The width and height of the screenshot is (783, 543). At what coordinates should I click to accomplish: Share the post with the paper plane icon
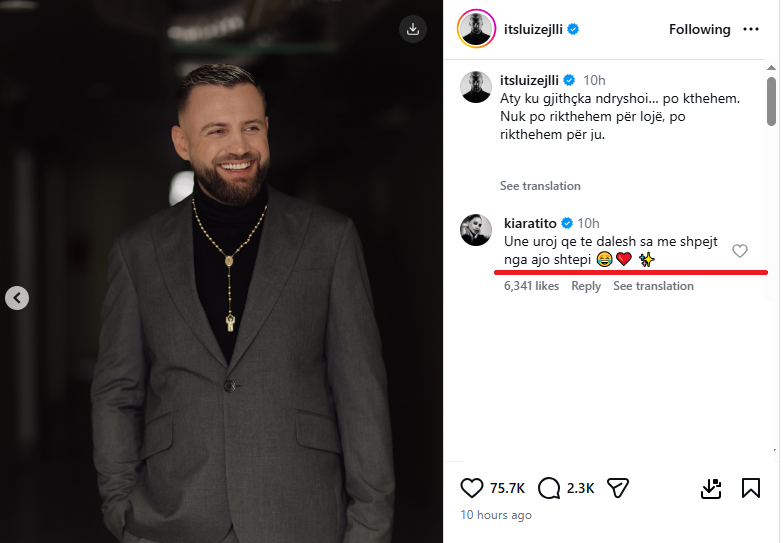tap(618, 488)
